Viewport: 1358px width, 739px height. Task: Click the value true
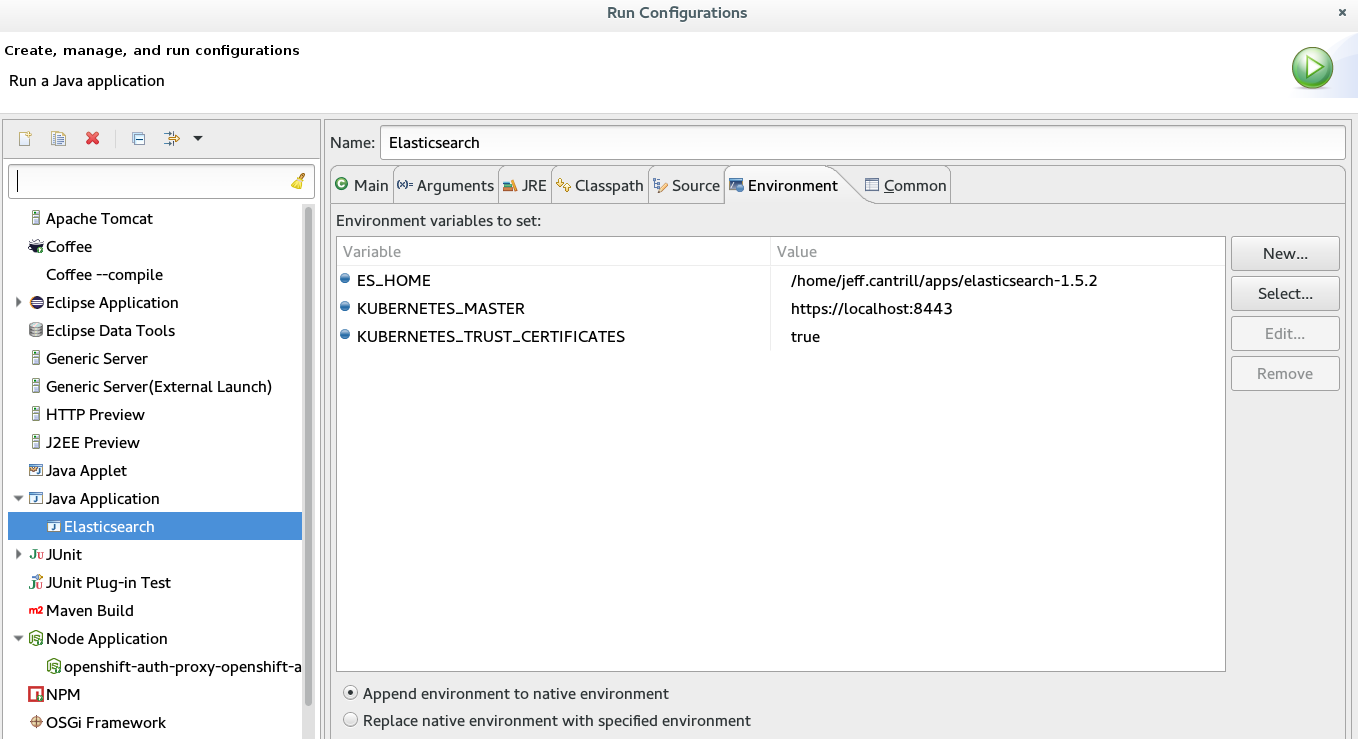(x=805, y=336)
